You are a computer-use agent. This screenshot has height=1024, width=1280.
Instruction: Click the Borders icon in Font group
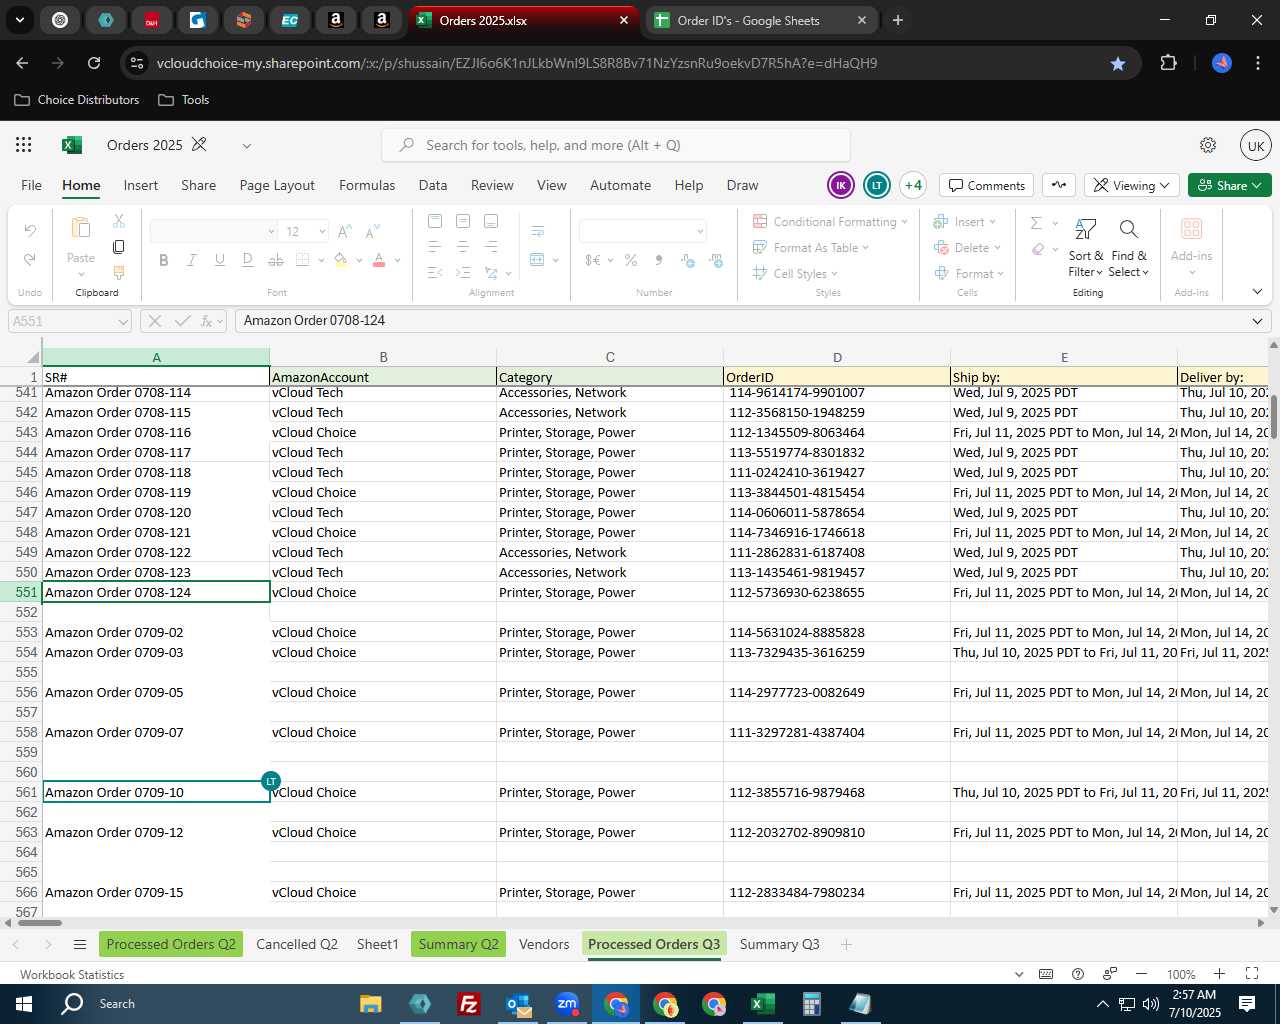303,260
